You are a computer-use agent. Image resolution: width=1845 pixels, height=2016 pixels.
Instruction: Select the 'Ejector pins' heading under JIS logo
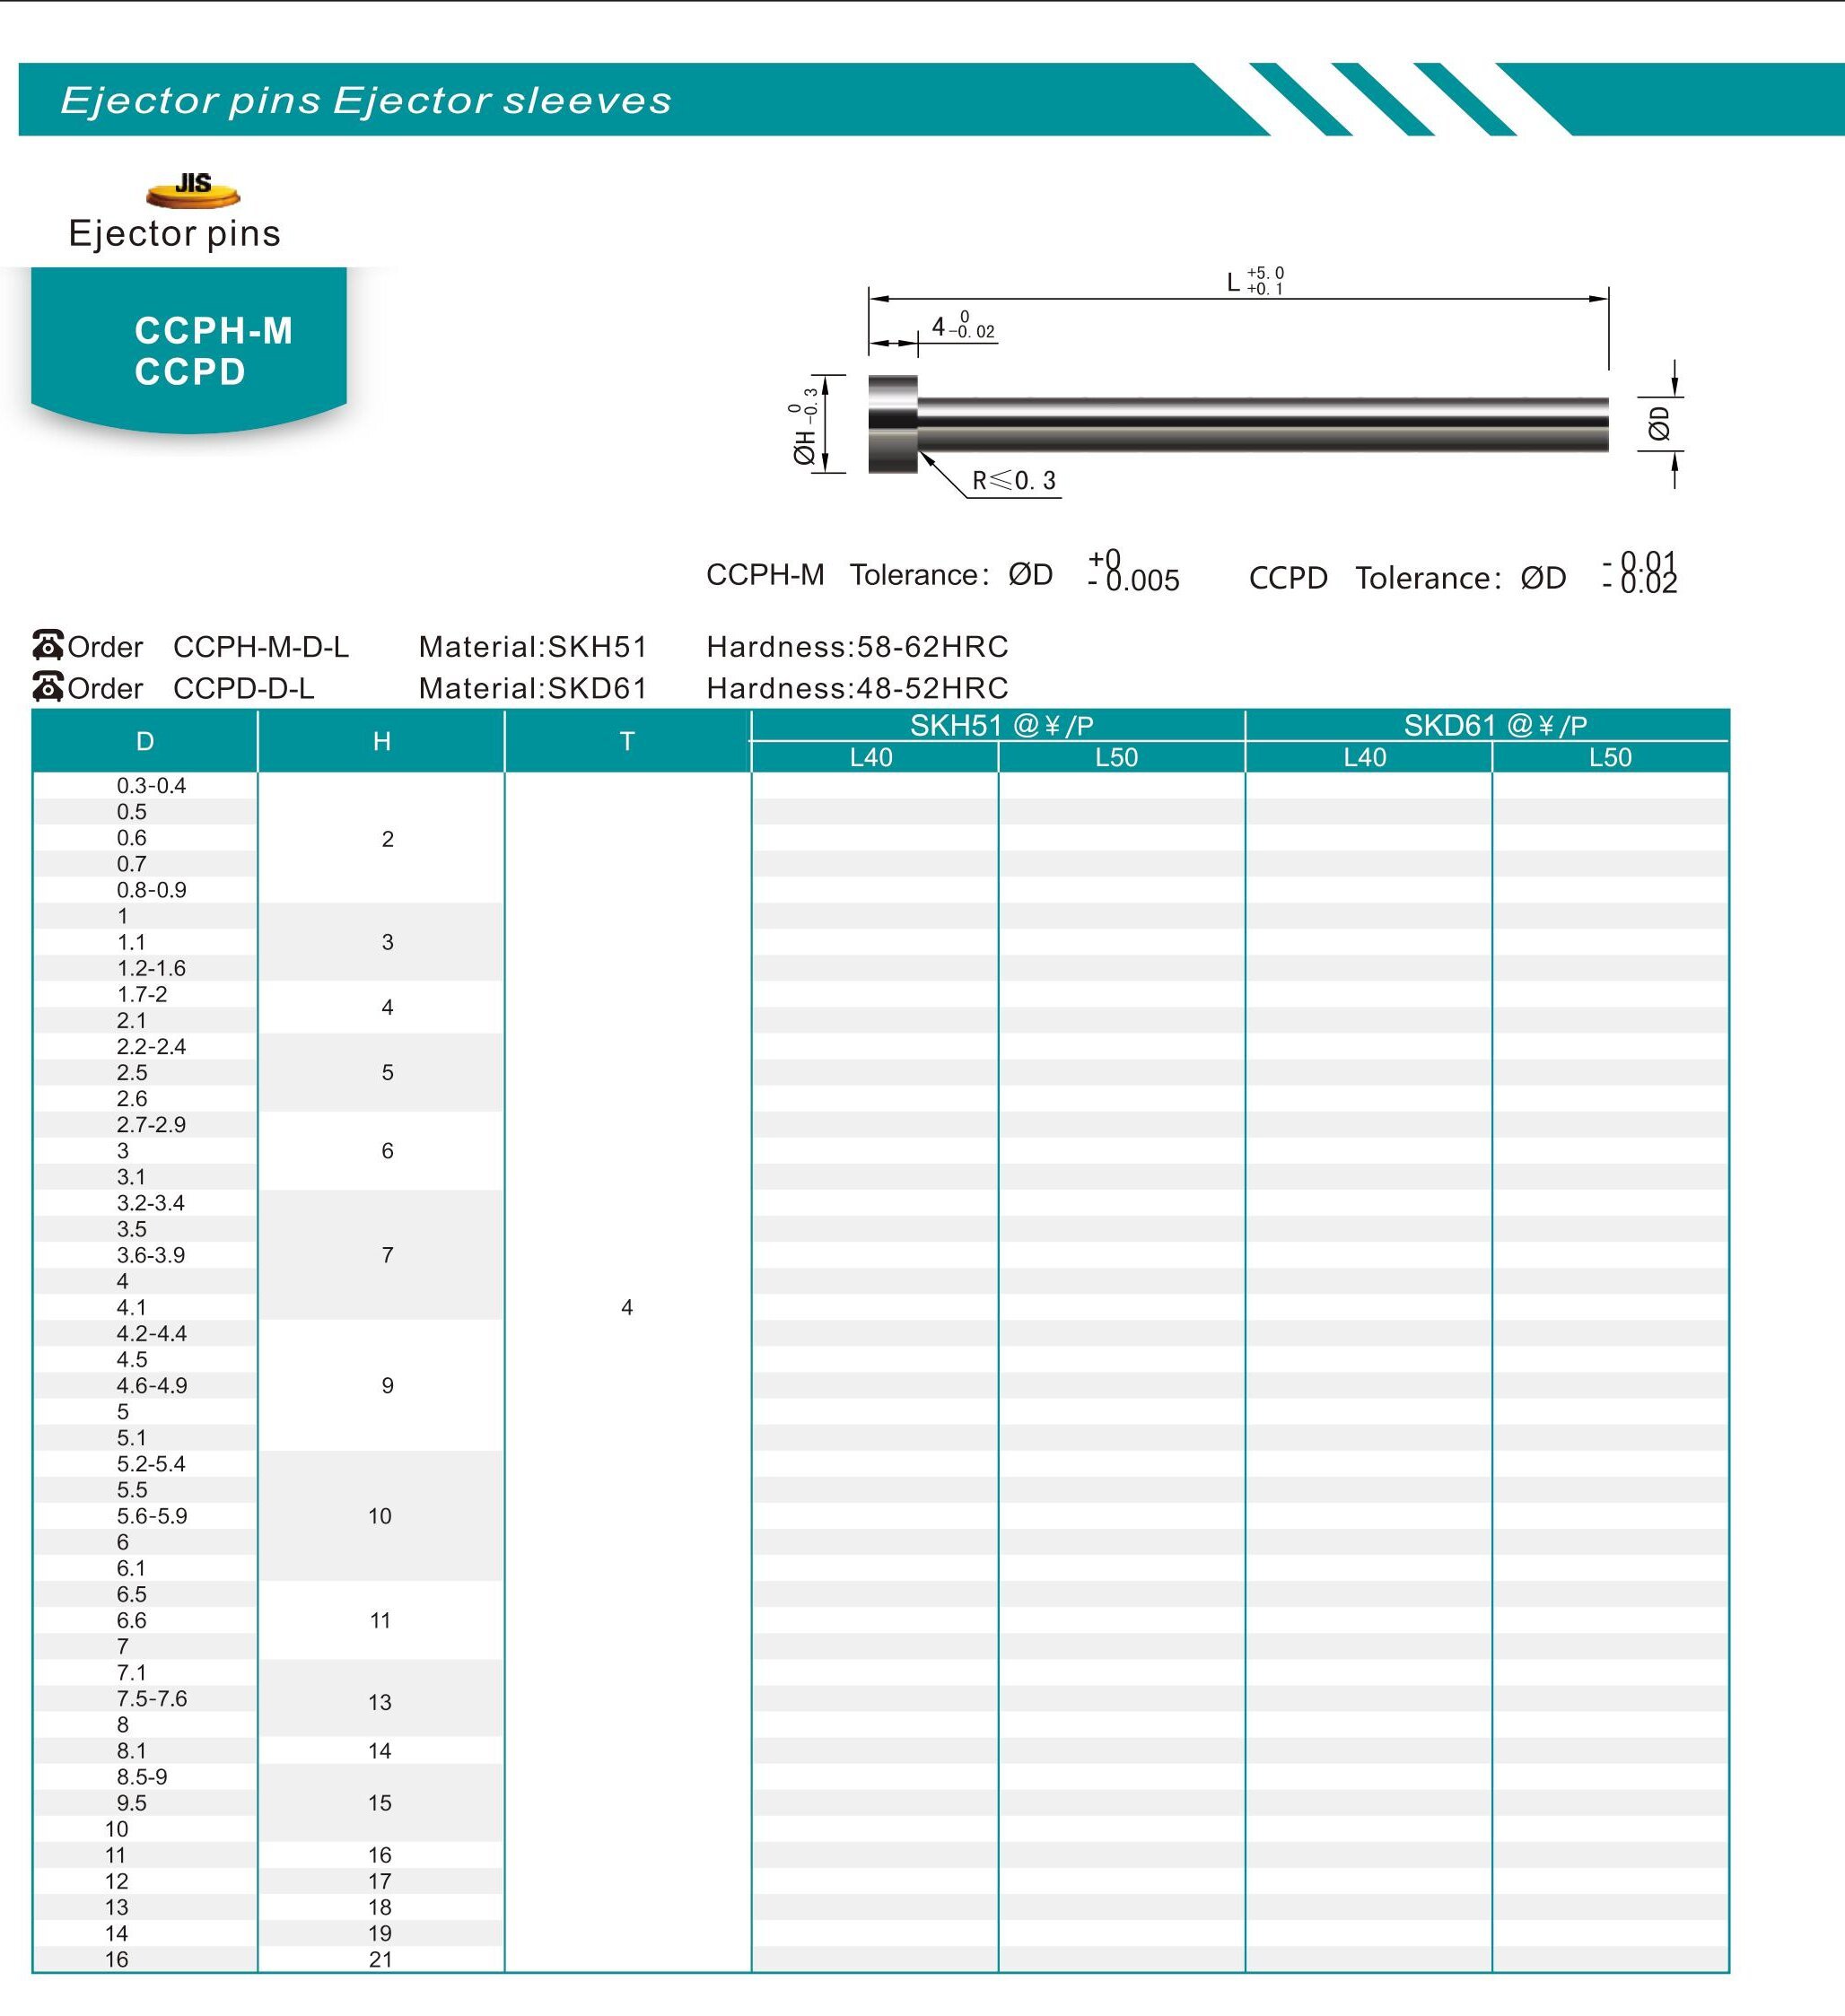coord(175,233)
